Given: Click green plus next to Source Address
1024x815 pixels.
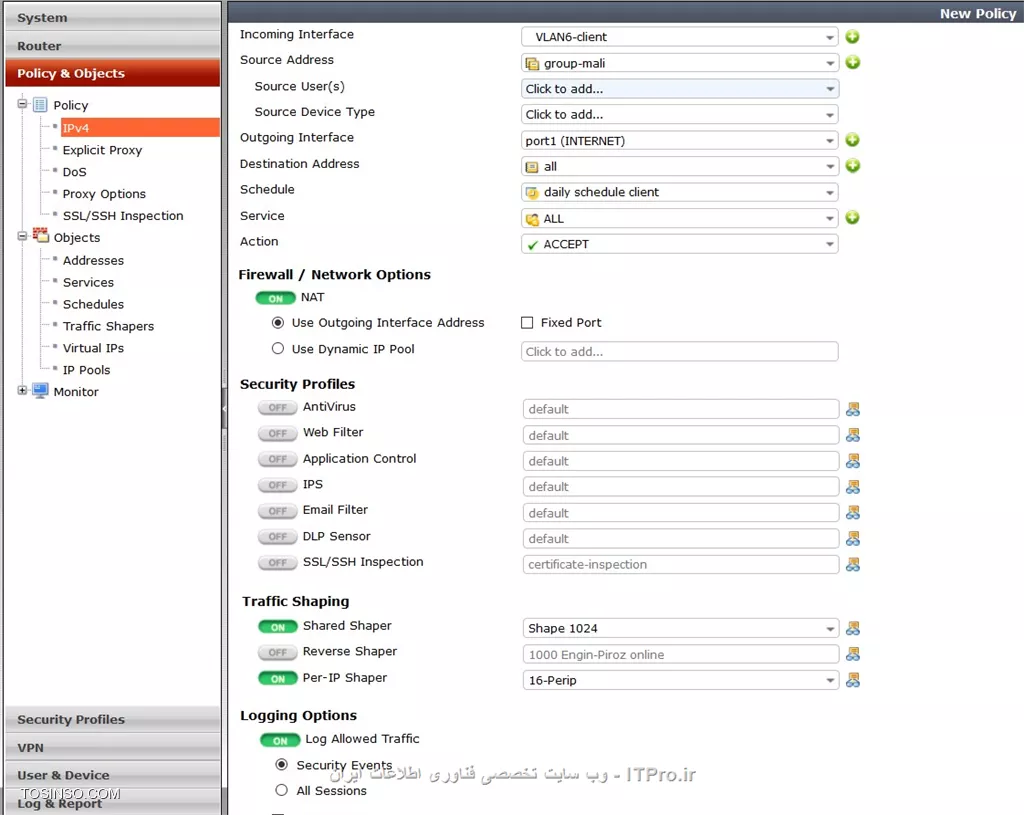Looking at the screenshot, I should pos(852,63).
